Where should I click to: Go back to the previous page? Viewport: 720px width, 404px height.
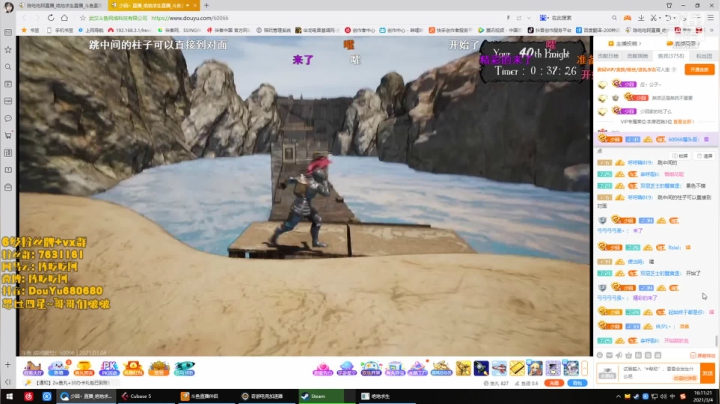coord(24,18)
